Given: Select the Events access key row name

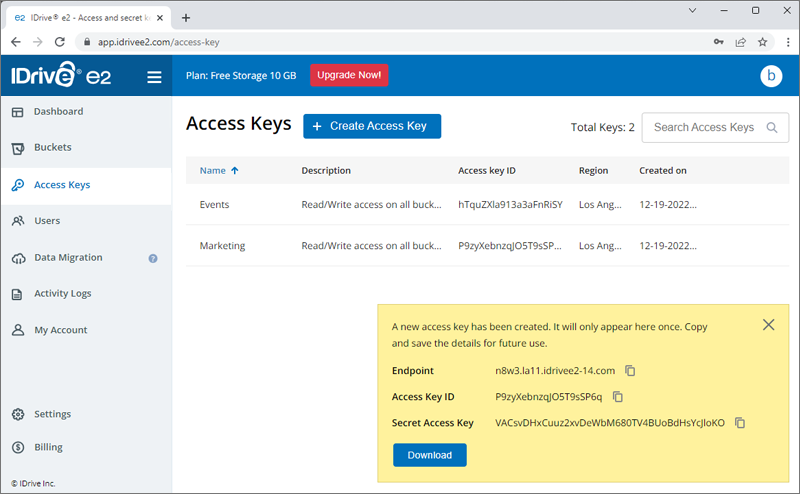Looking at the screenshot, I should tap(214, 205).
